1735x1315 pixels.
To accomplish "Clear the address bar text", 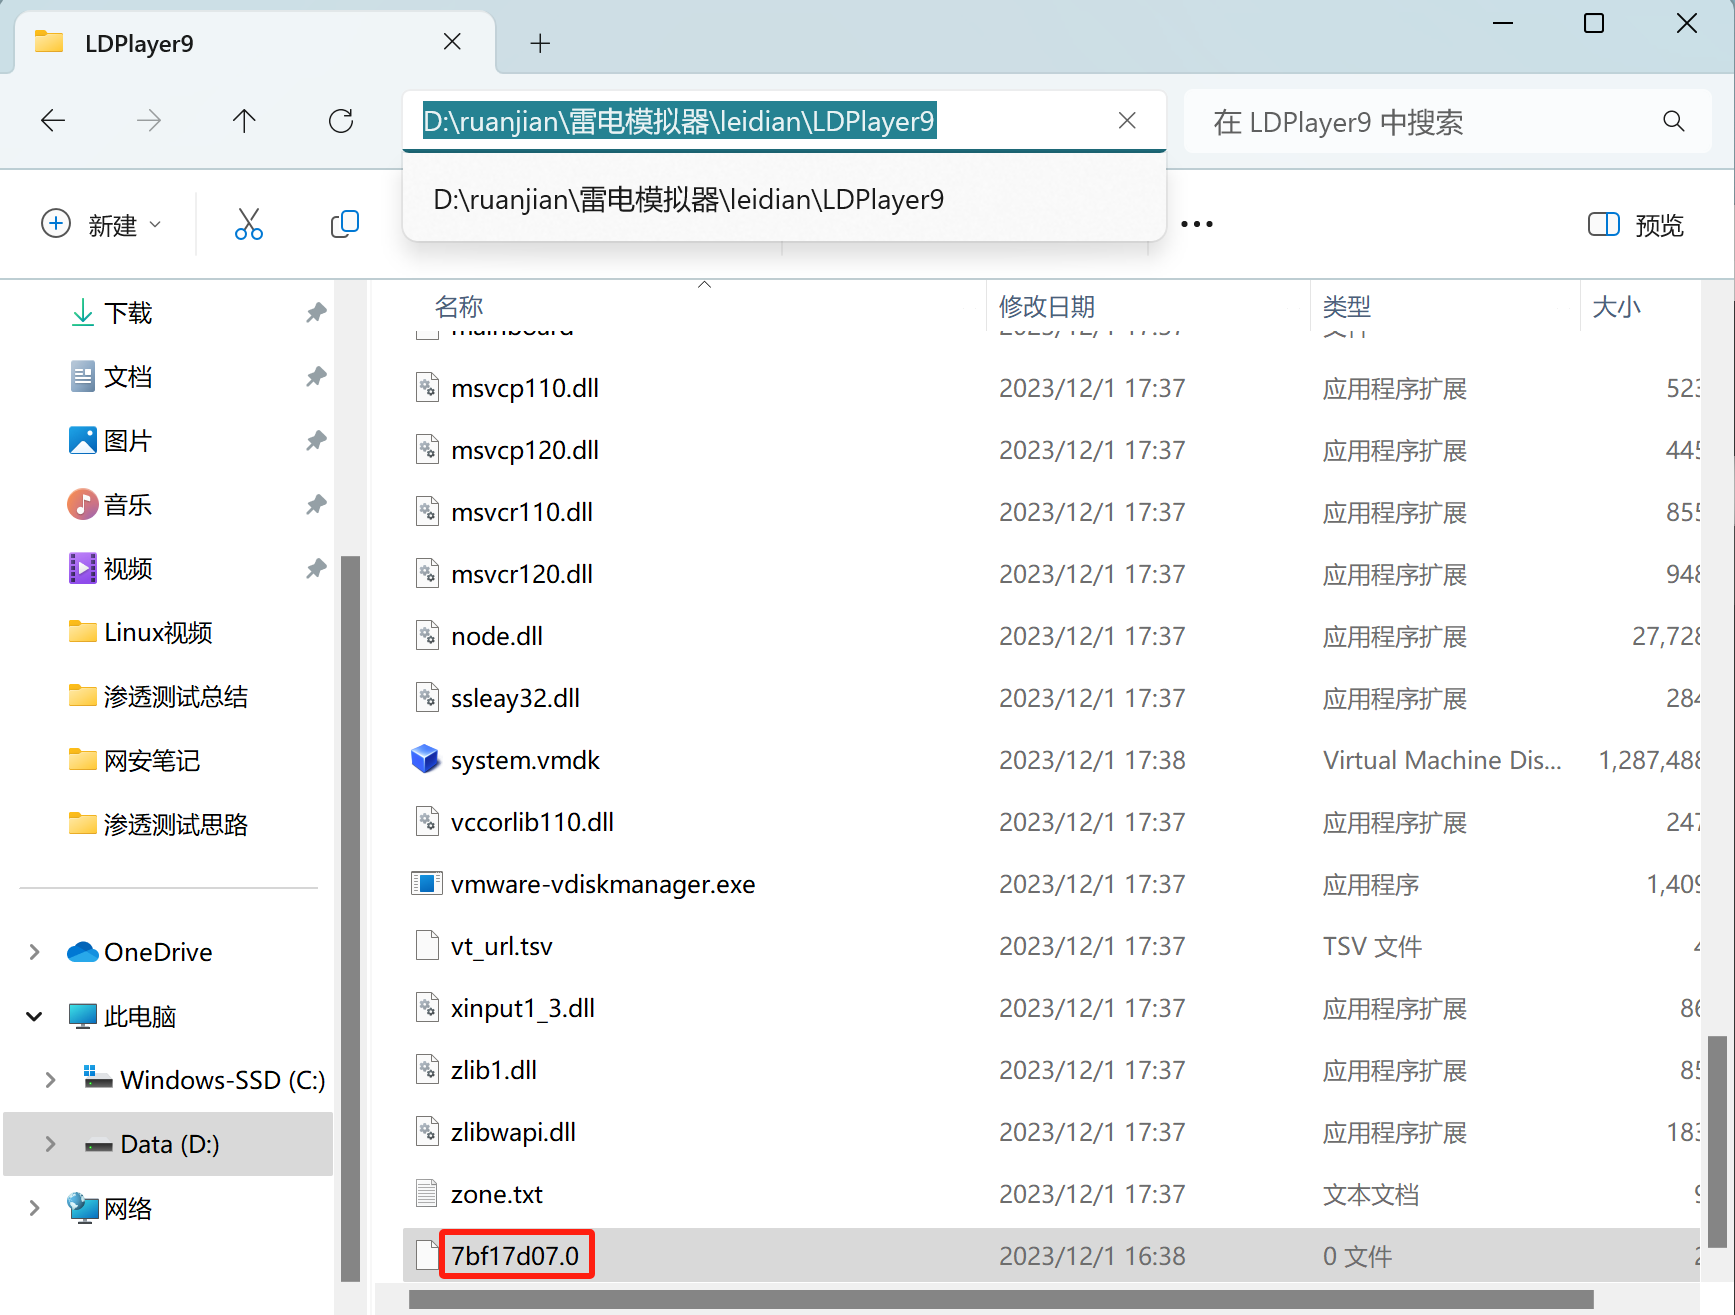I will pos(1127,120).
